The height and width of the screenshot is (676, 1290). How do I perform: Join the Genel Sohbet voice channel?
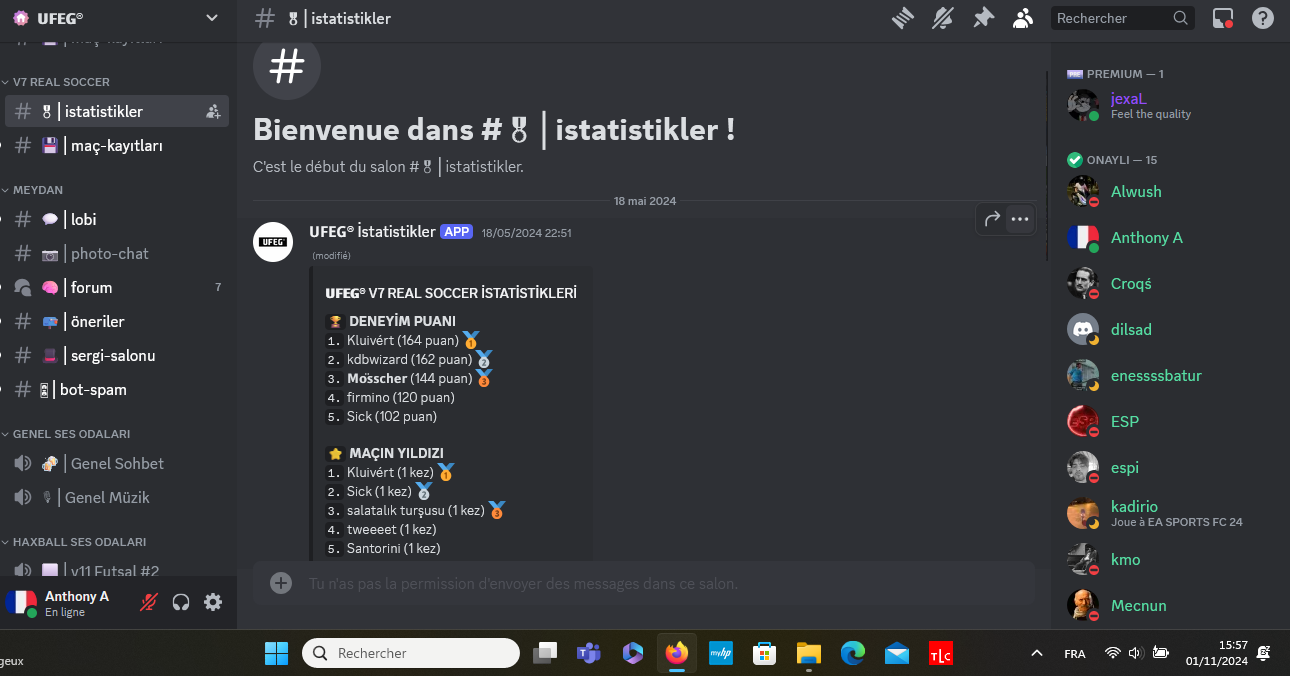[x=117, y=464]
